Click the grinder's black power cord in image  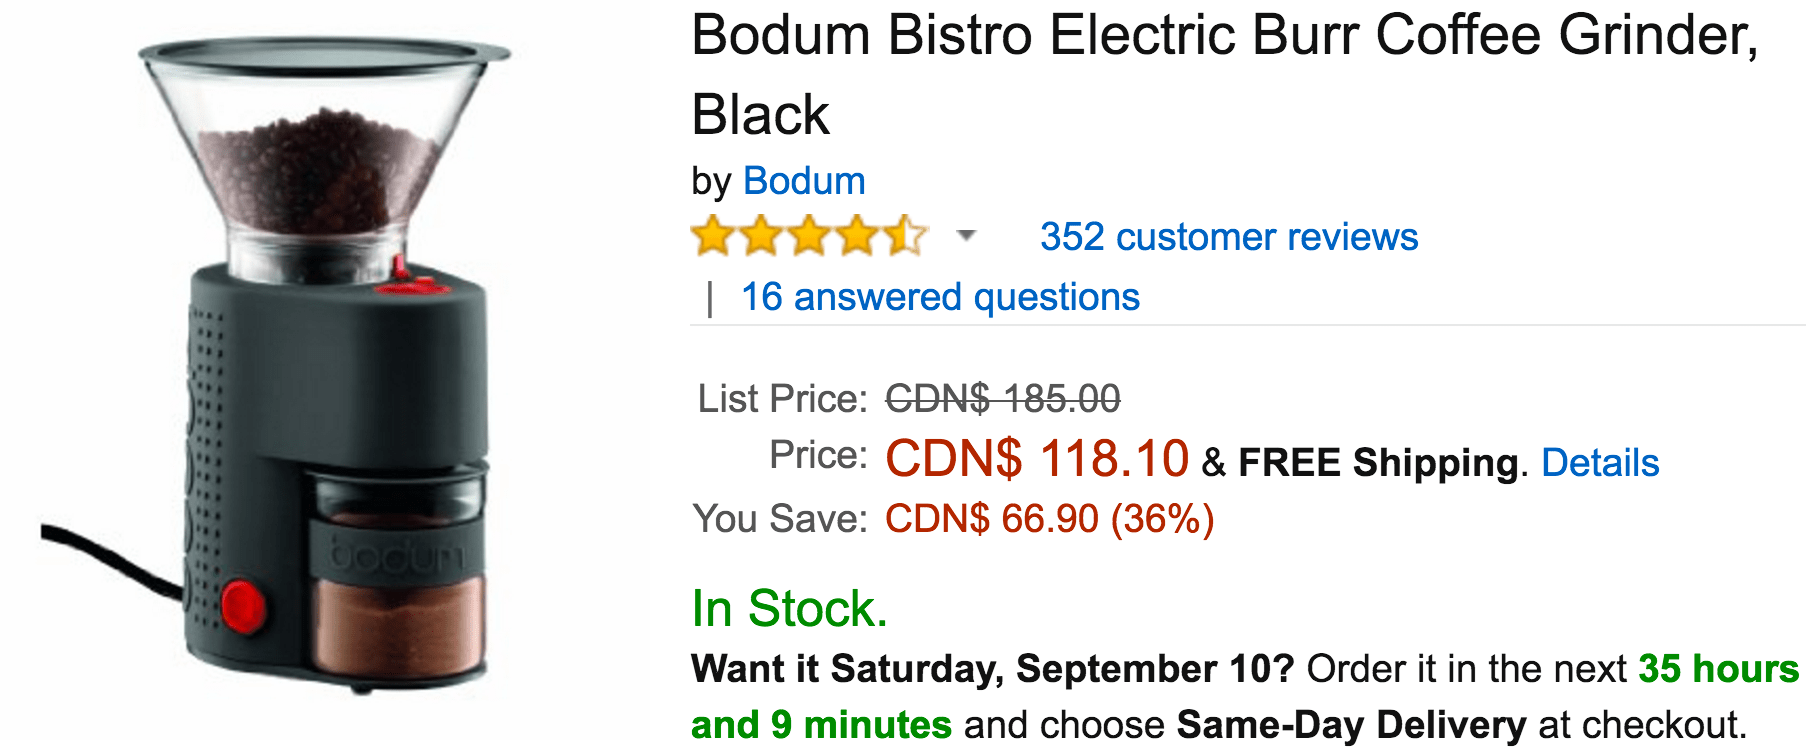click(x=112, y=558)
